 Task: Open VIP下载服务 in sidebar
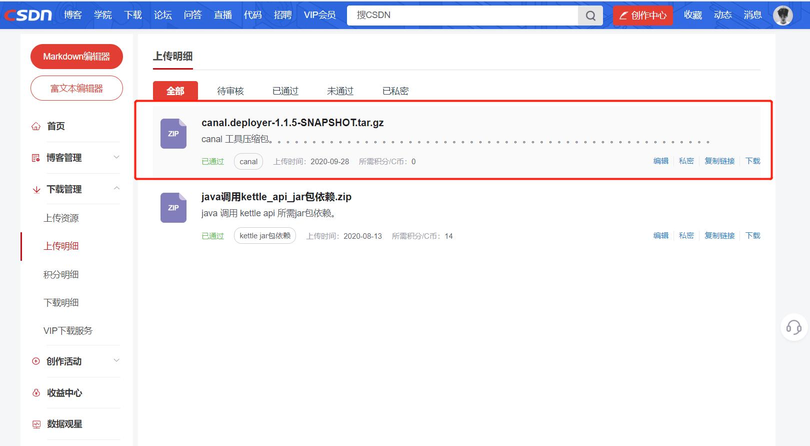[x=68, y=331]
